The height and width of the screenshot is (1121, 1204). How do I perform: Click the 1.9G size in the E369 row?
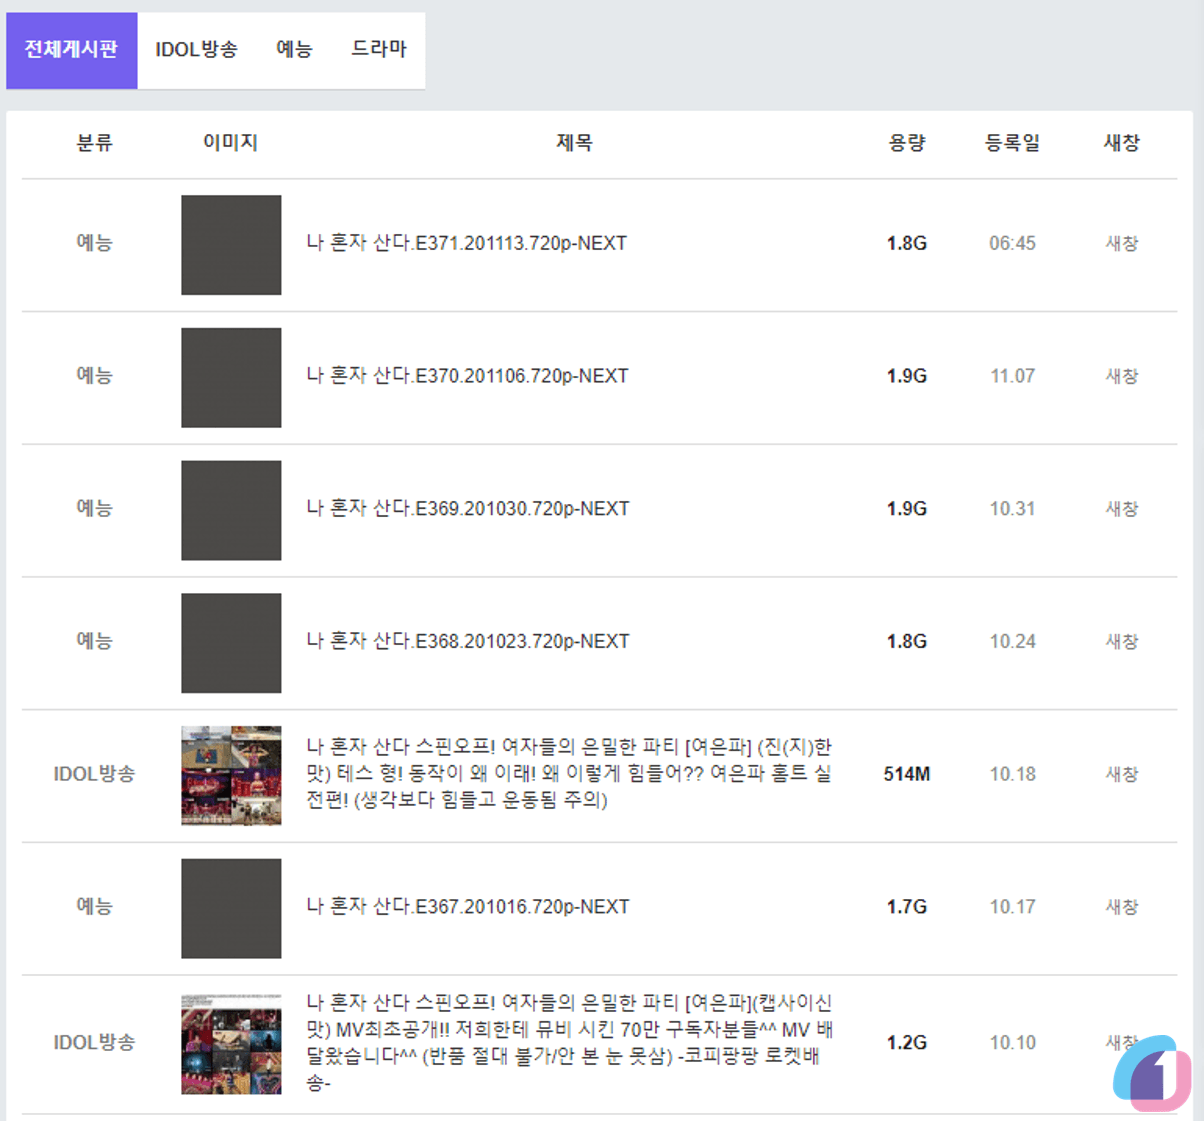pyautogui.click(x=907, y=509)
